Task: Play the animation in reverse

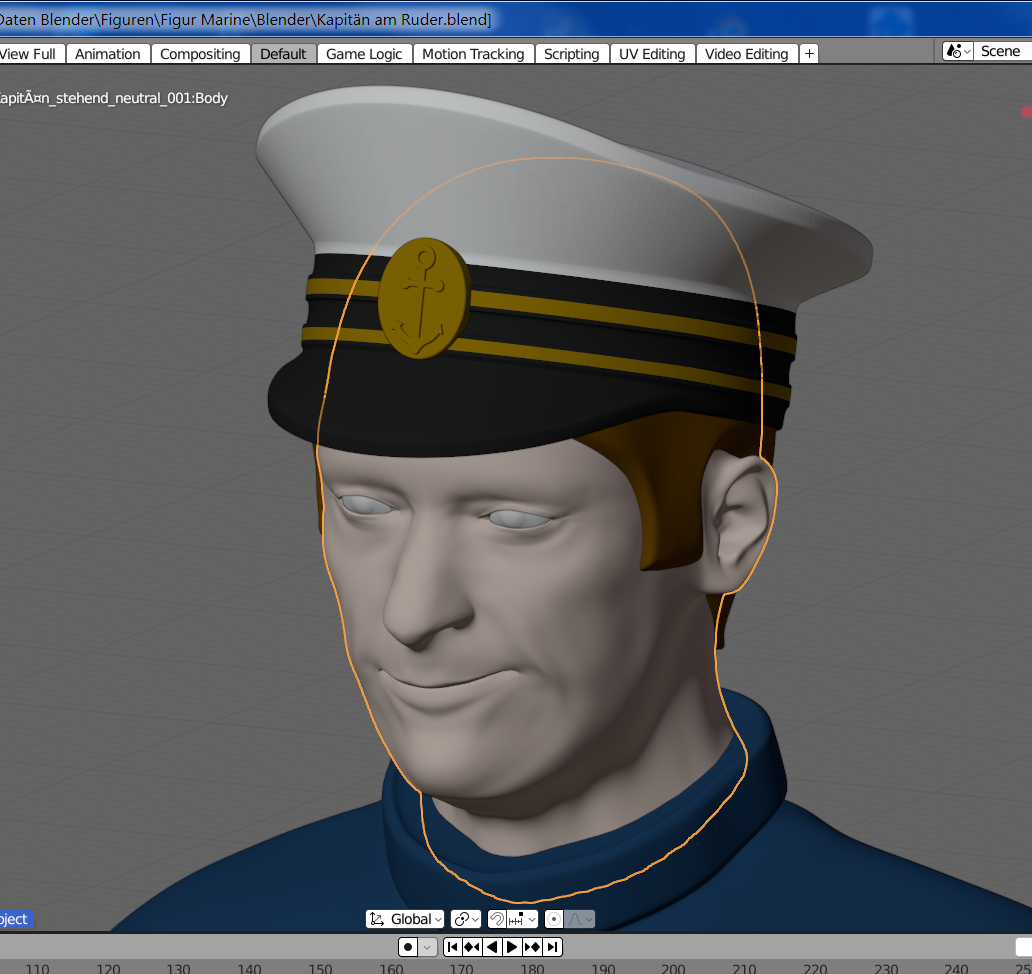Action: pyautogui.click(x=492, y=947)
